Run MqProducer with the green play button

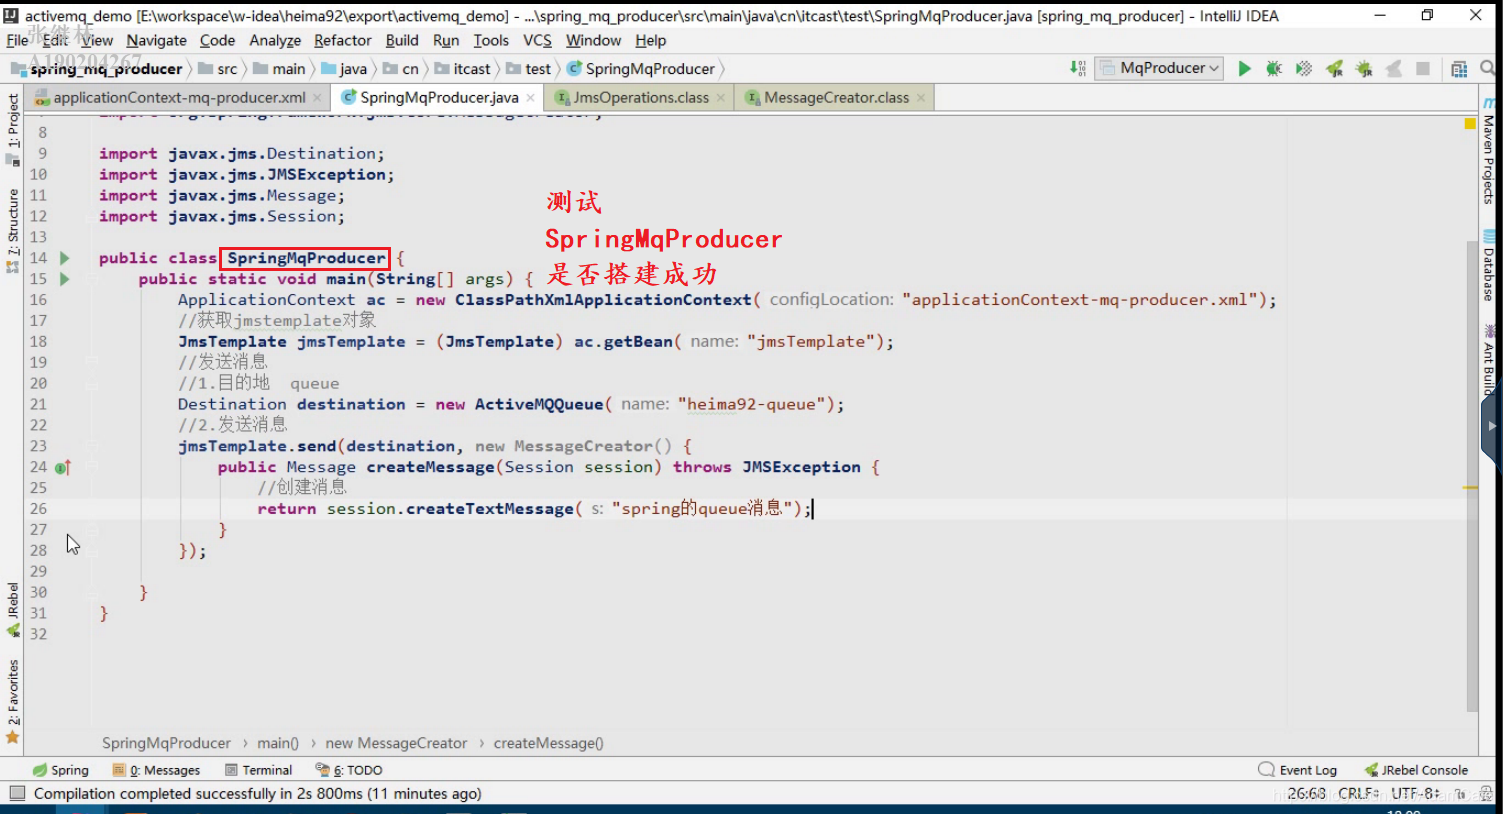[x=1244, y=68]
